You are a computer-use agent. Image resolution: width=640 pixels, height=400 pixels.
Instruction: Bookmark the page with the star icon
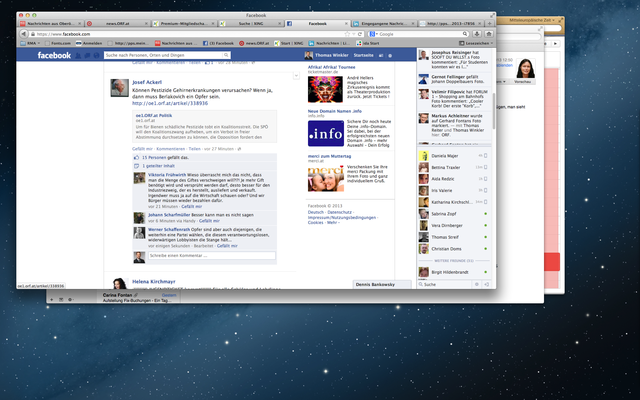347,34
